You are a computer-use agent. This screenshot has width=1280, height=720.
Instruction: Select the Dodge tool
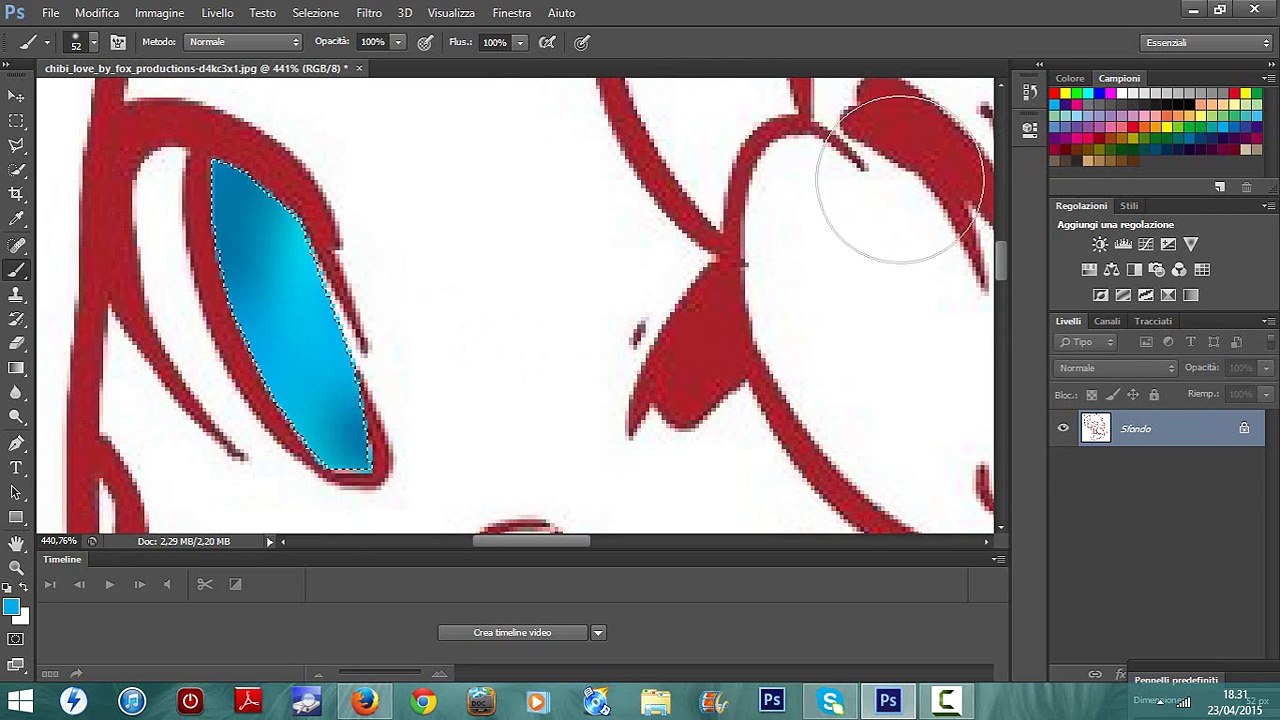point(16,418)
